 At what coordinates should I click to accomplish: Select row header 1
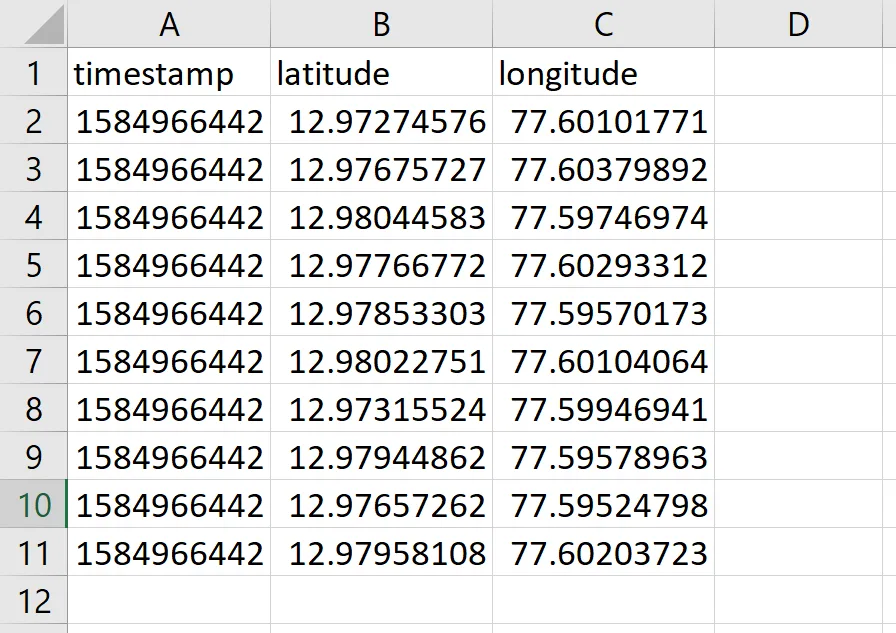pyautogui.click(x=34, y=73)
